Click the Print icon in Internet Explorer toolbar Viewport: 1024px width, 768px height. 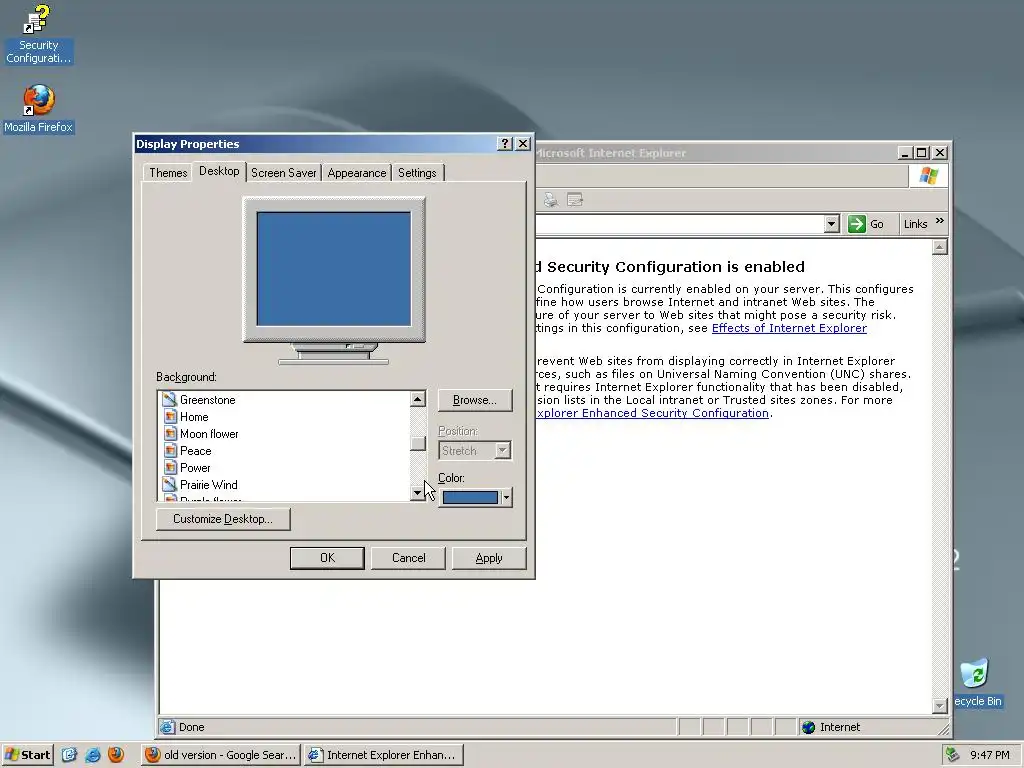[x=551, y=200]
